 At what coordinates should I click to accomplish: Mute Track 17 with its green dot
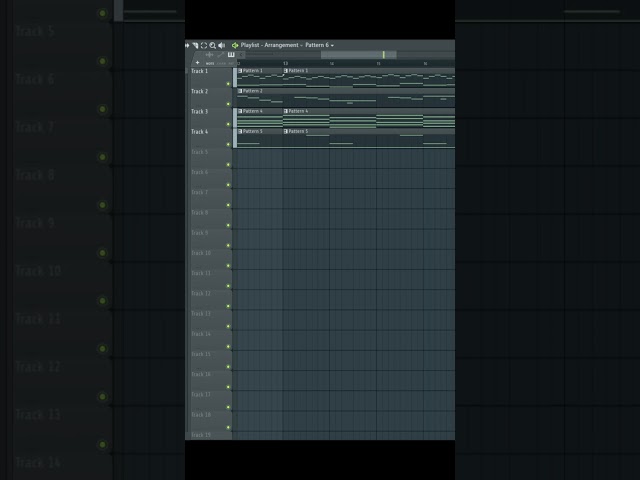pyautogui.click(x=228, y=407)
